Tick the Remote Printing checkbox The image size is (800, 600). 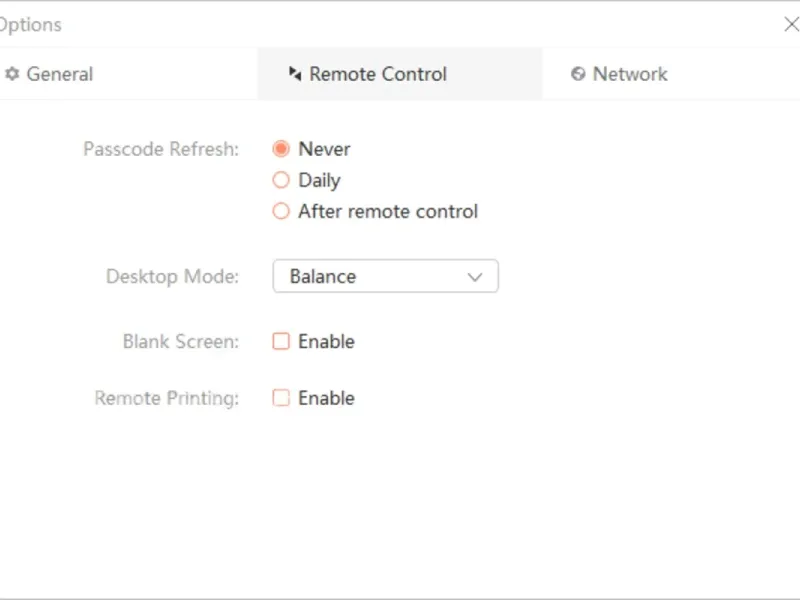[x=281, y=398]
